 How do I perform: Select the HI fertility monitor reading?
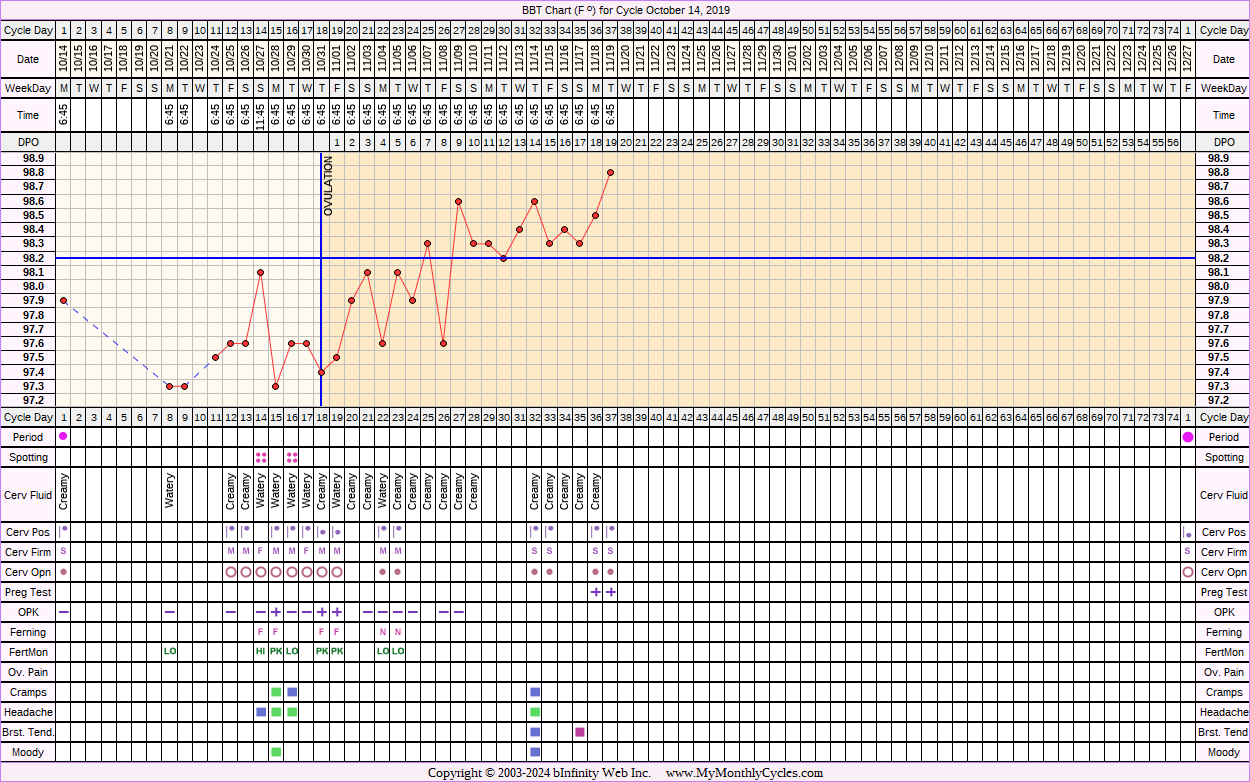coord(261,651)
